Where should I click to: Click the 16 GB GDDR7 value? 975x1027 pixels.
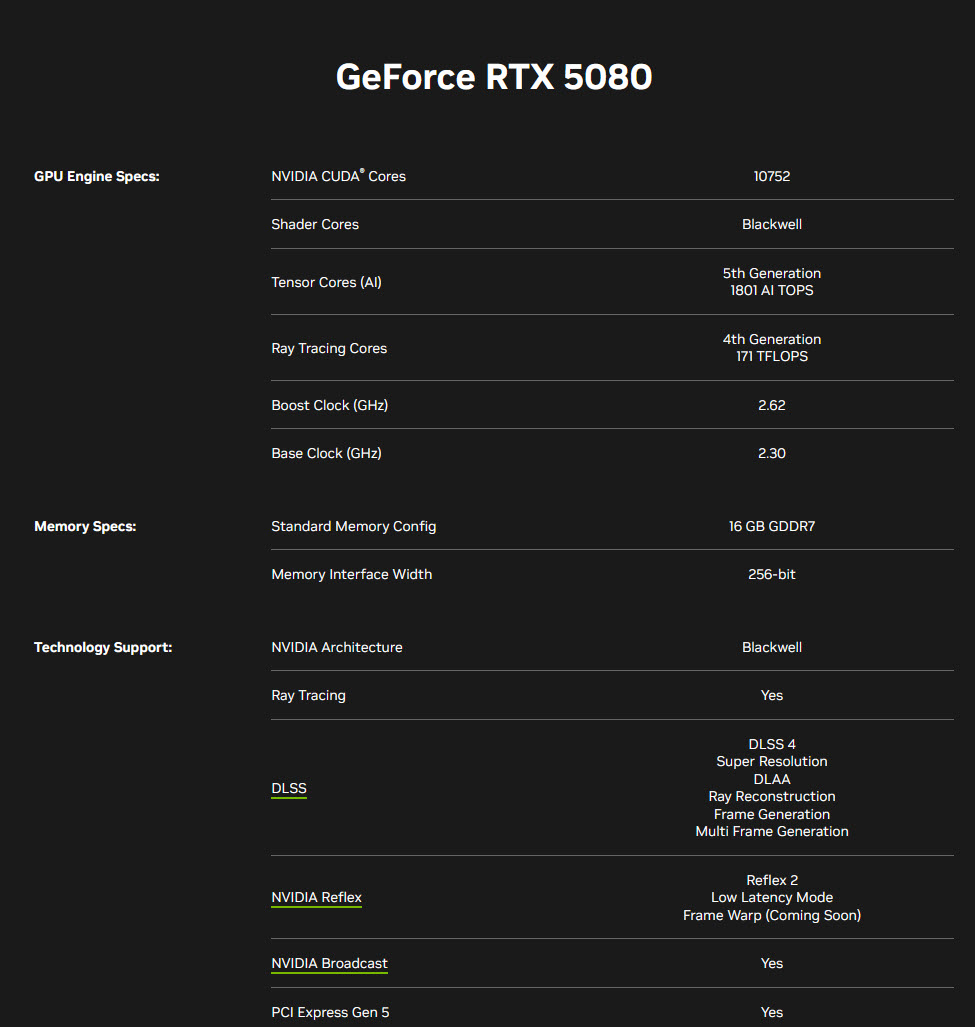click(771, 527)
